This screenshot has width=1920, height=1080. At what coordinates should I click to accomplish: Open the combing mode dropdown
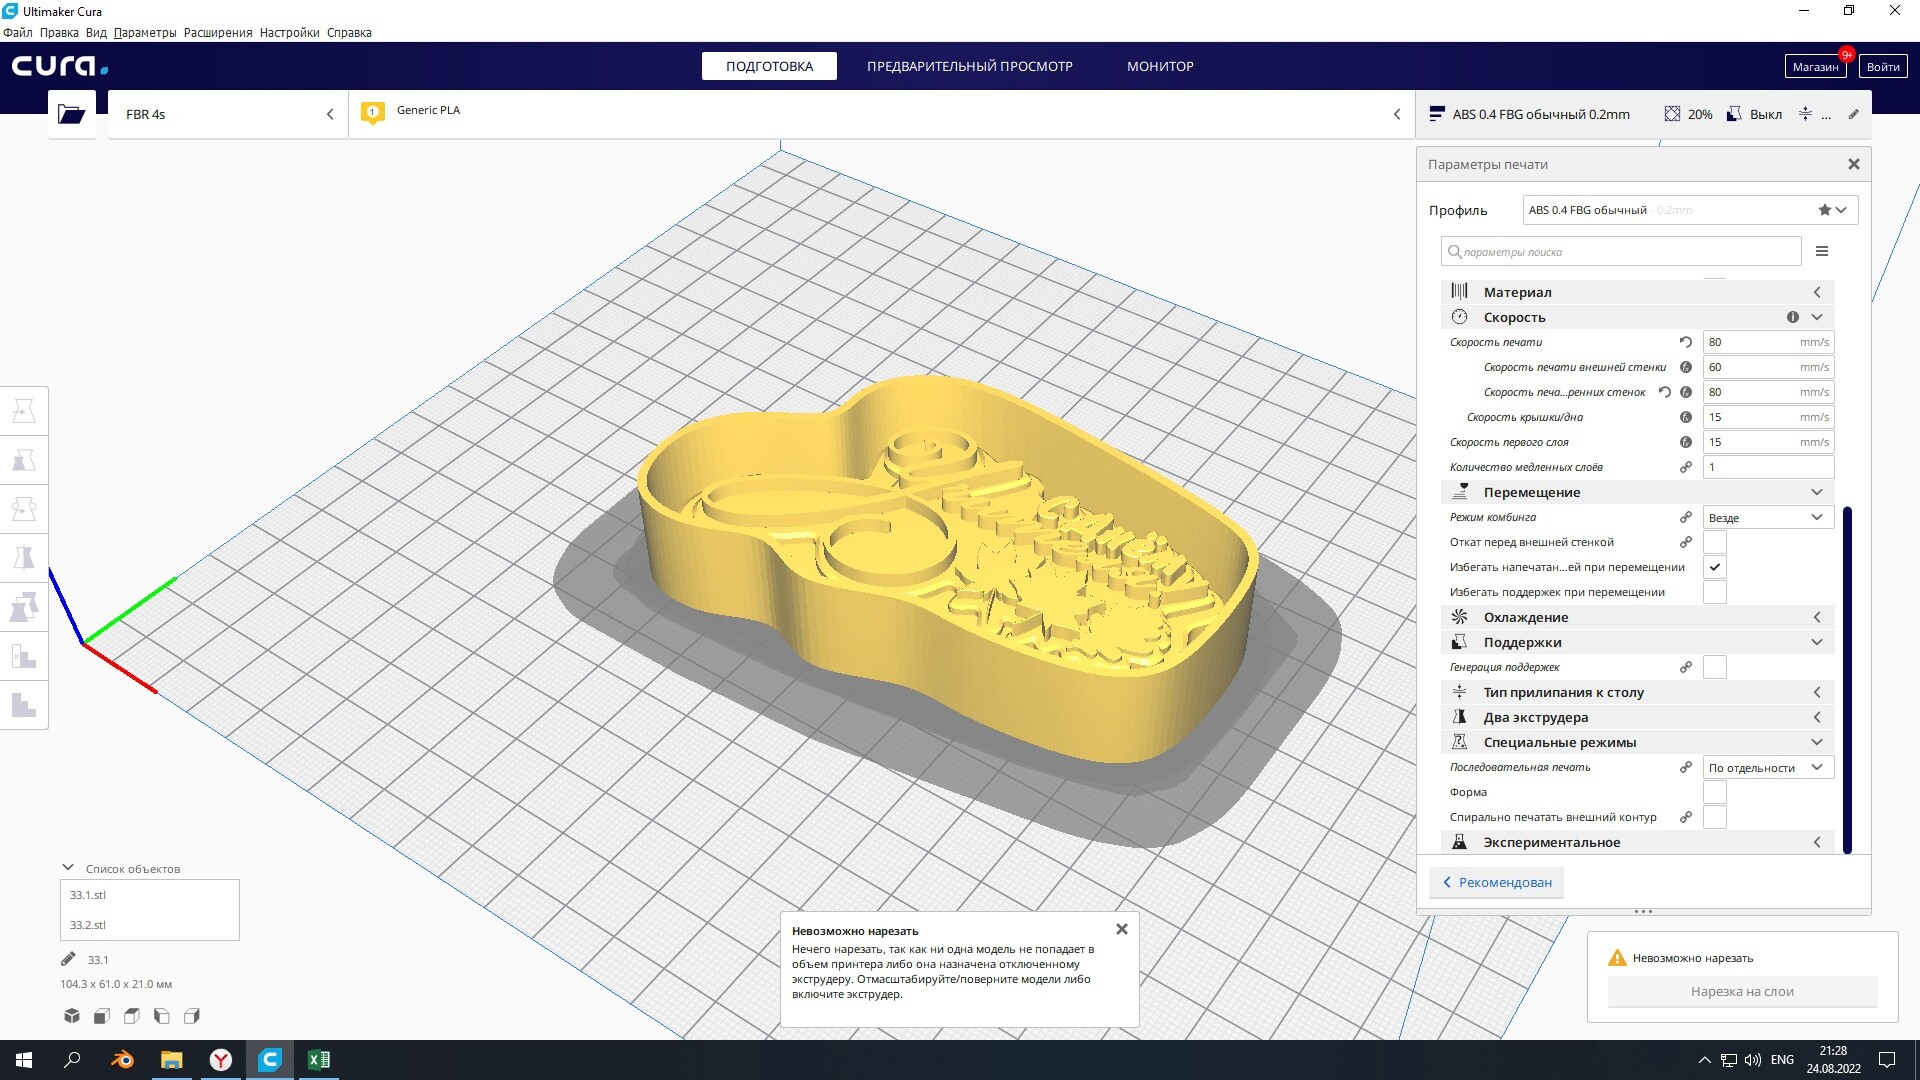(x=1767, y=518)
